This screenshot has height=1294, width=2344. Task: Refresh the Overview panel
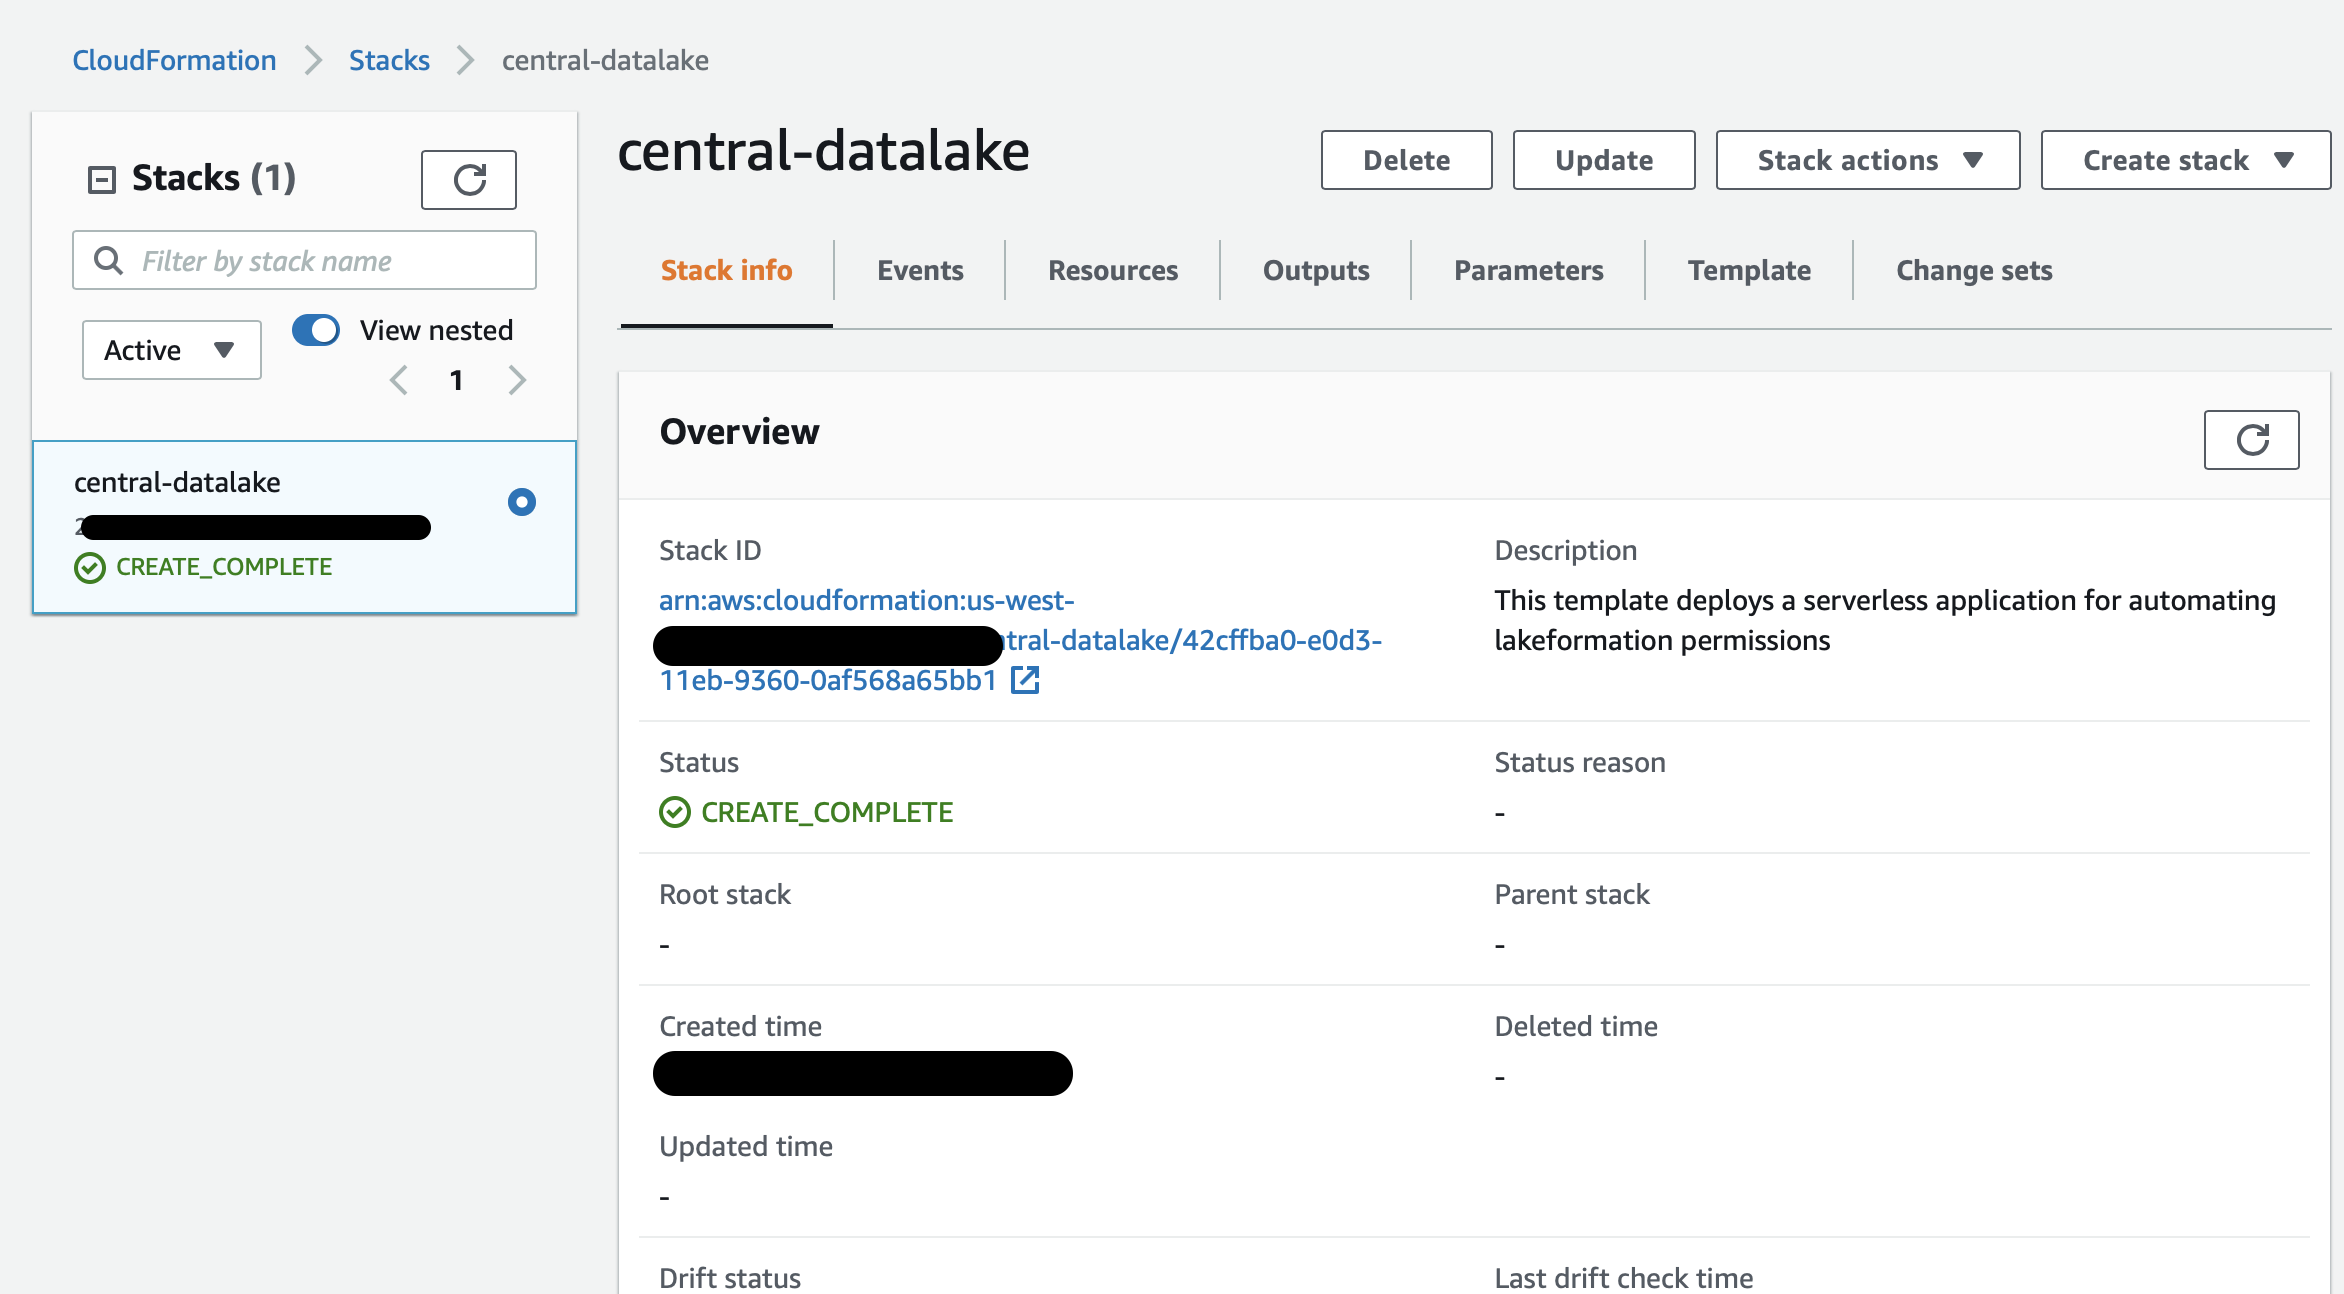pyautogui.click(x=2251, y=440)
